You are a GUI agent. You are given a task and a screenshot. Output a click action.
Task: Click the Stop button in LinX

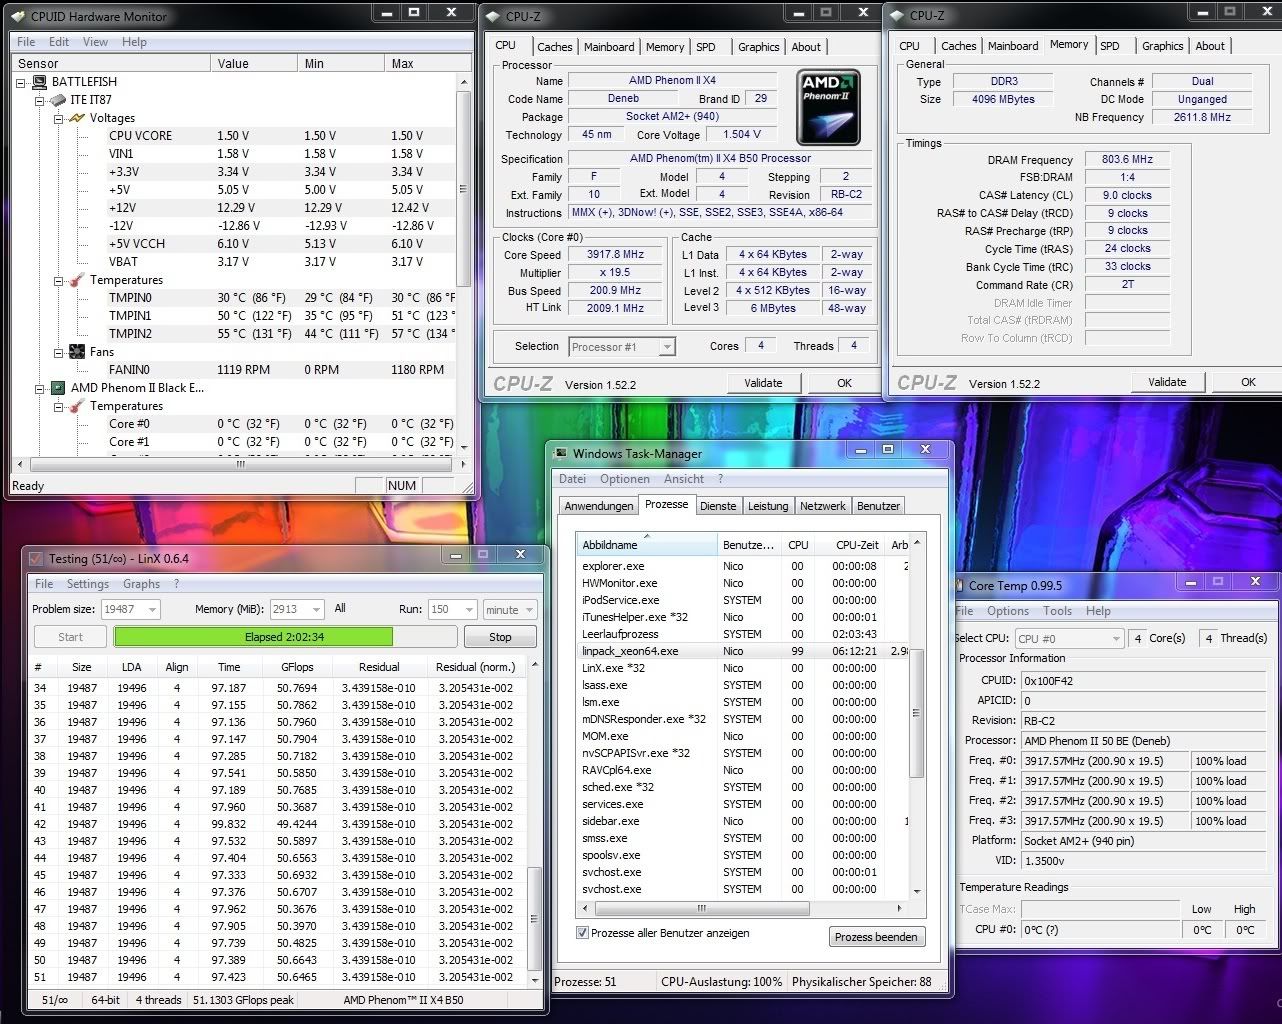[500, 637]
